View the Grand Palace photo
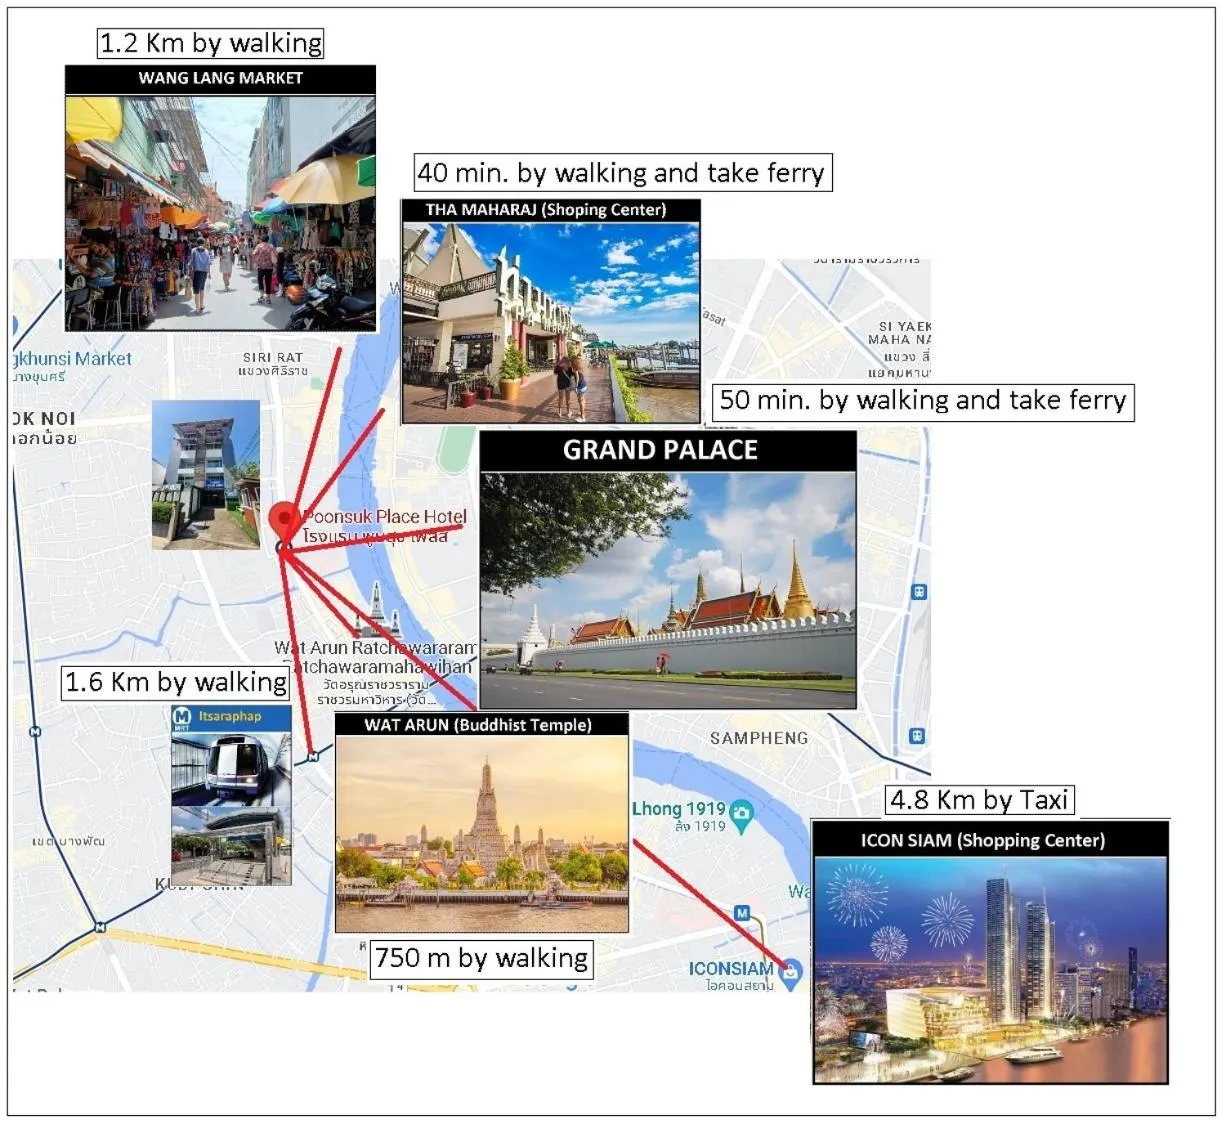Image resolution: width=1226 pixels, height=1124 pixels. coord(668,590)
